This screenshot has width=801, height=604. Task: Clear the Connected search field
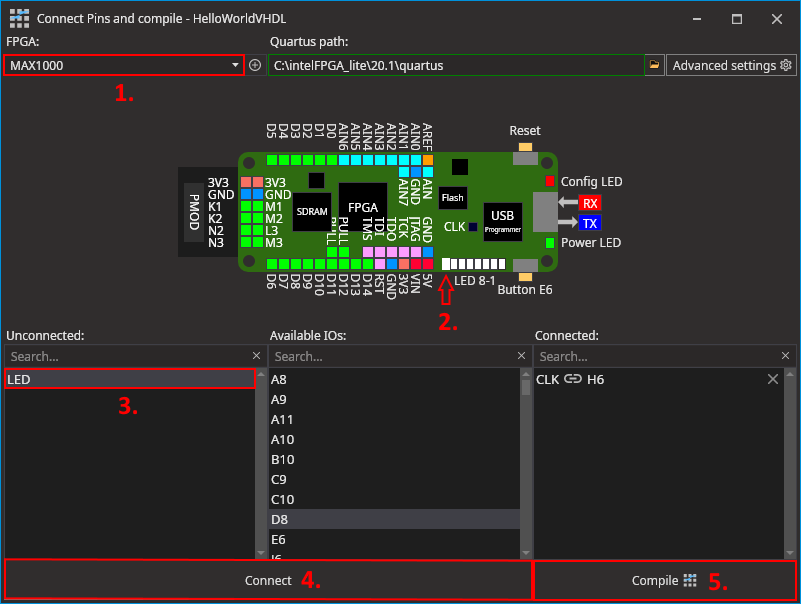pos(785,356)
